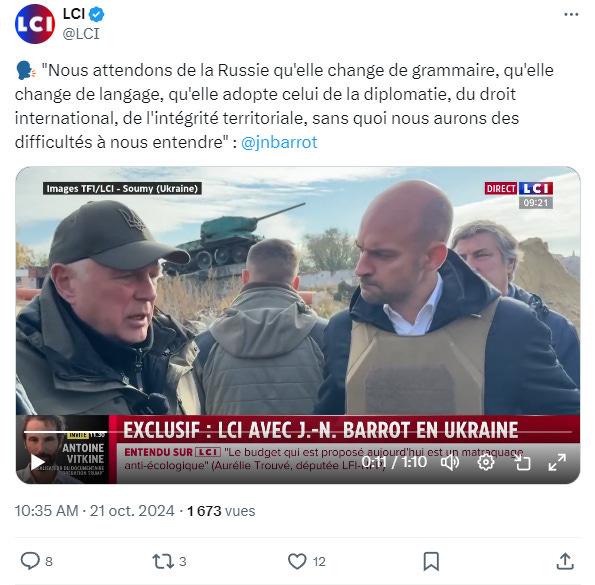Like the post with the heart icon

pyautogui.click(x=297, y=561)
